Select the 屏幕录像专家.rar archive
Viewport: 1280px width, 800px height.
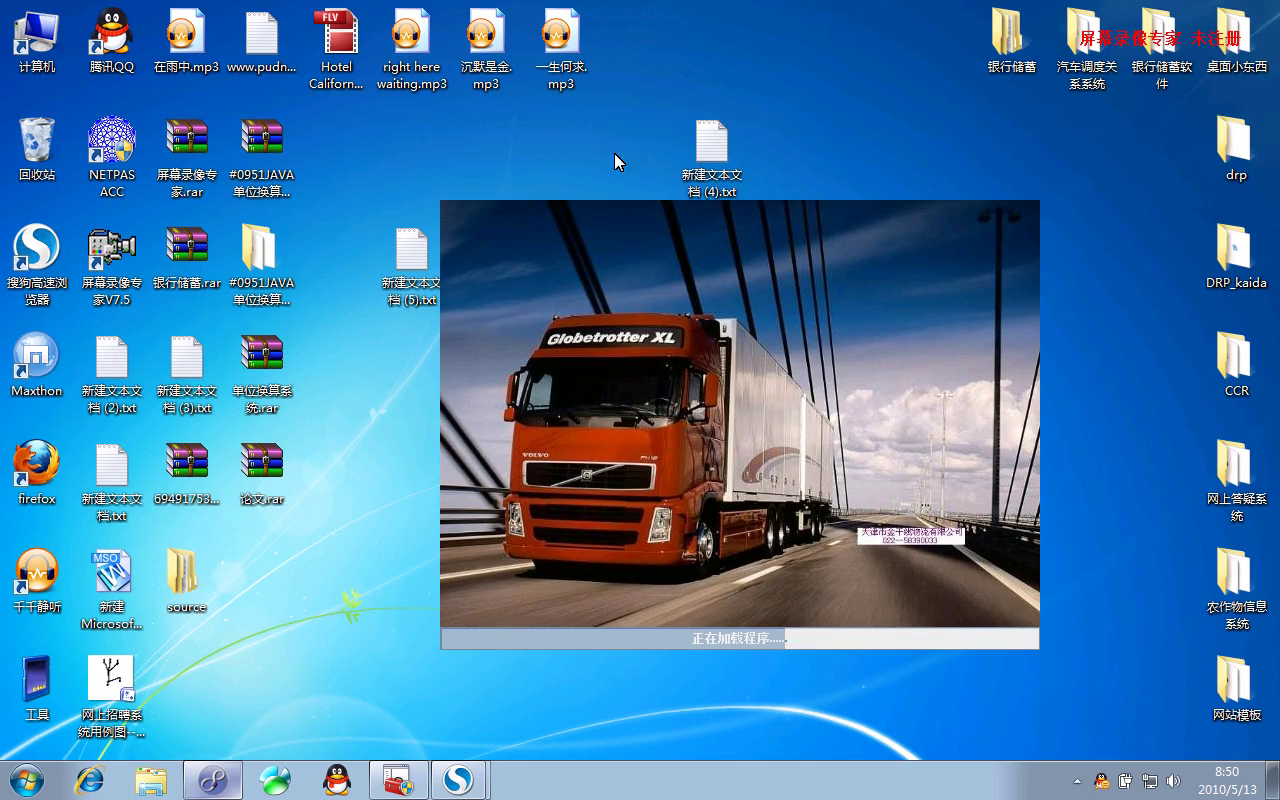tap(187, 156)
